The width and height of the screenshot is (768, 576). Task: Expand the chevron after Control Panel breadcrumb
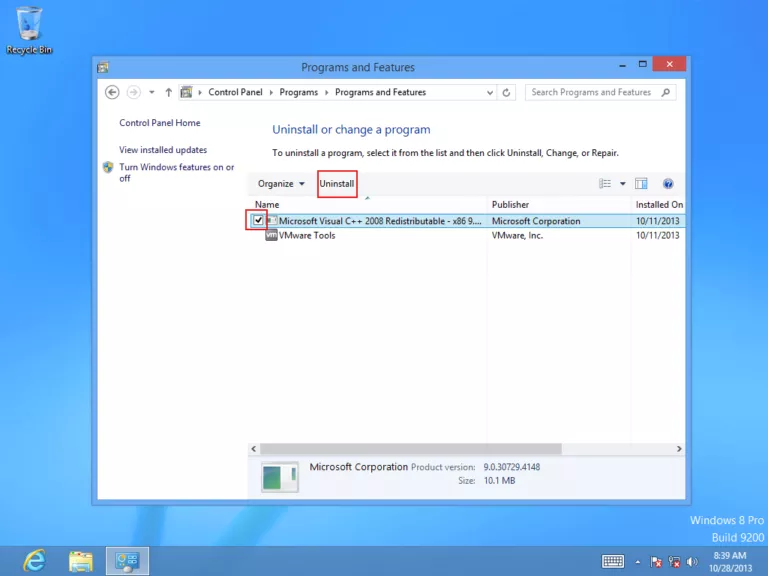(271, 92)
